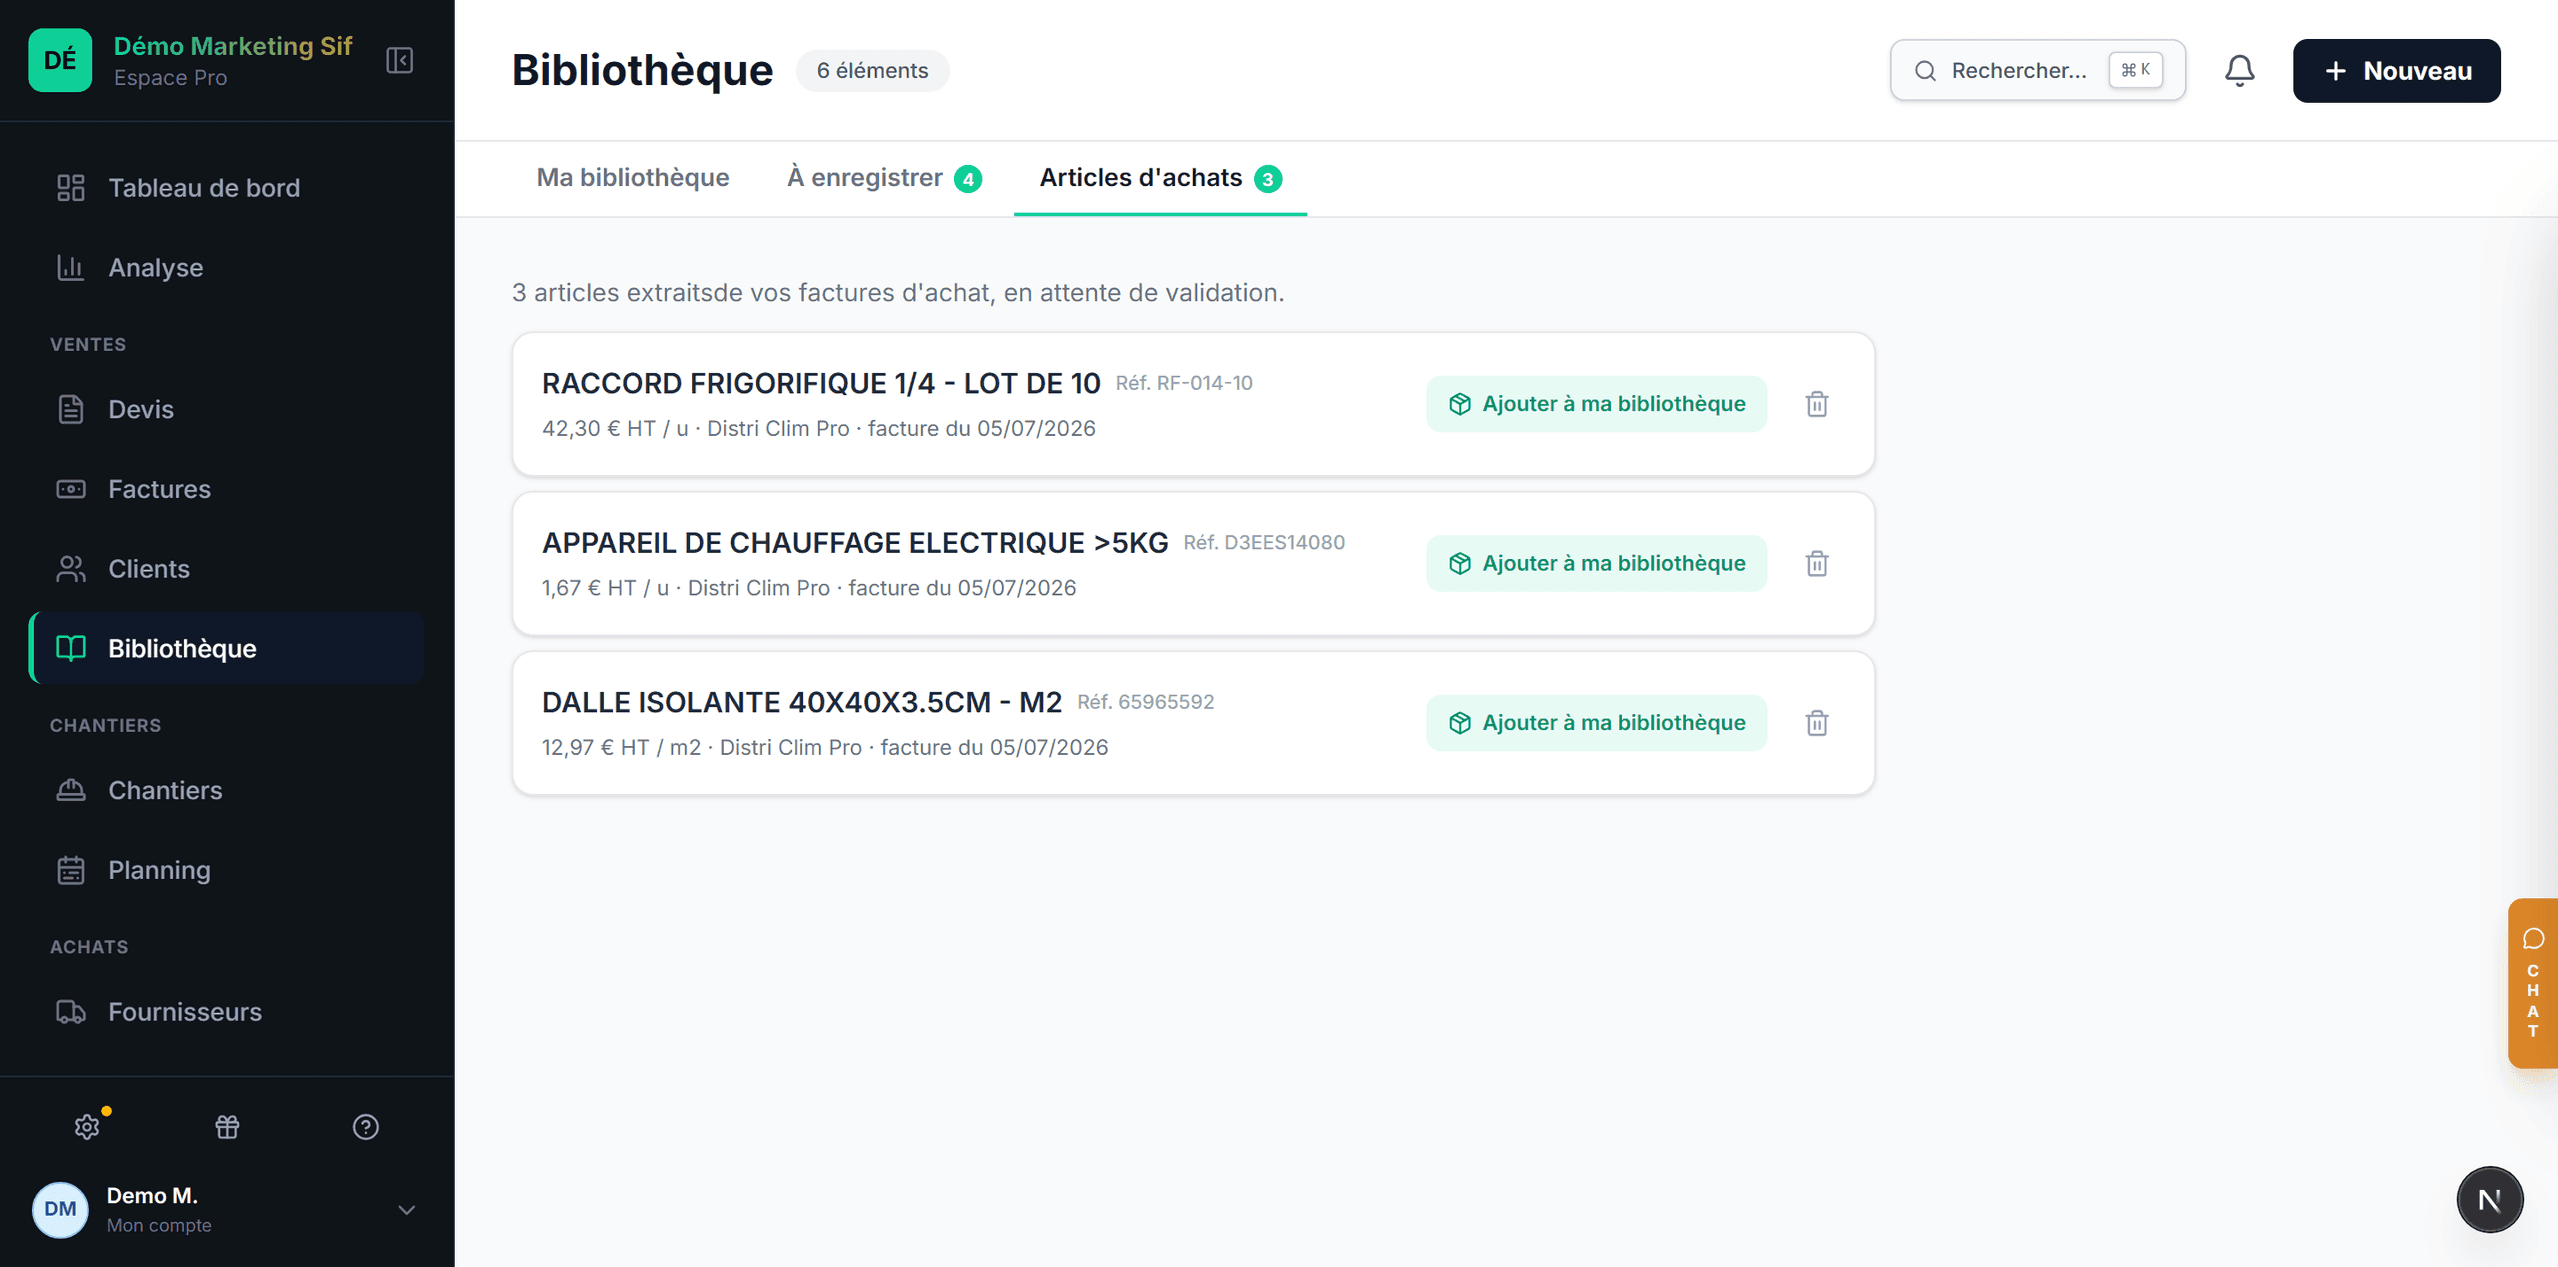This screenshot has height=1267, width=2558.
Task: Click the RACCORD FRIGORIFIQUE 1/4 title
Action: pos(821,383)
